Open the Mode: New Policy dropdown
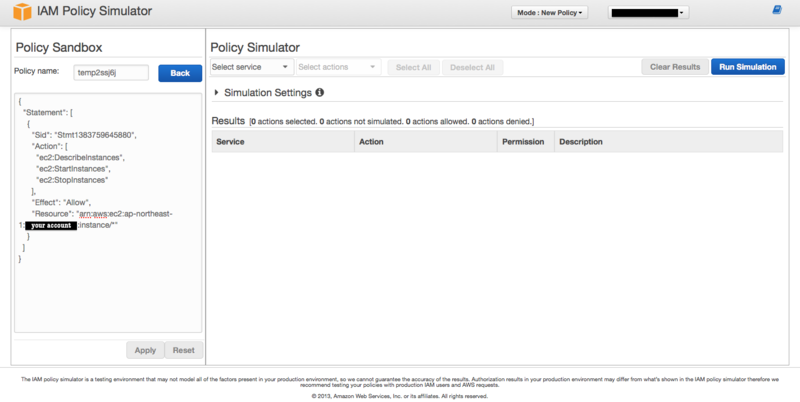800x402 pixels. pyautogui.click(x=549, y=13)
